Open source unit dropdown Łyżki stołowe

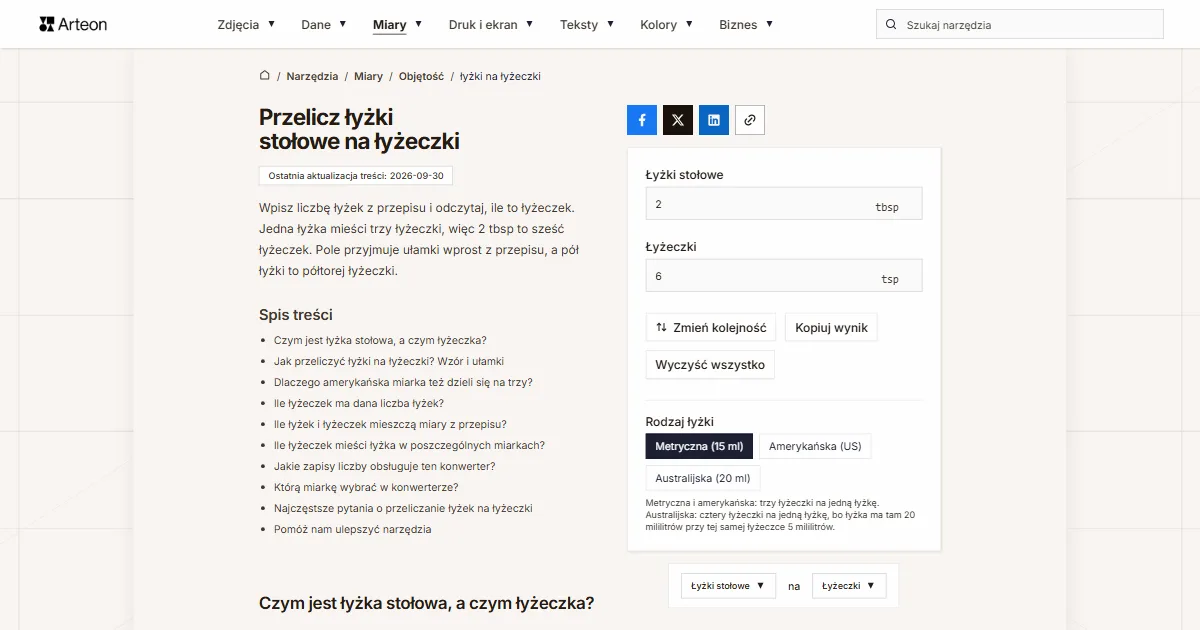728,586
